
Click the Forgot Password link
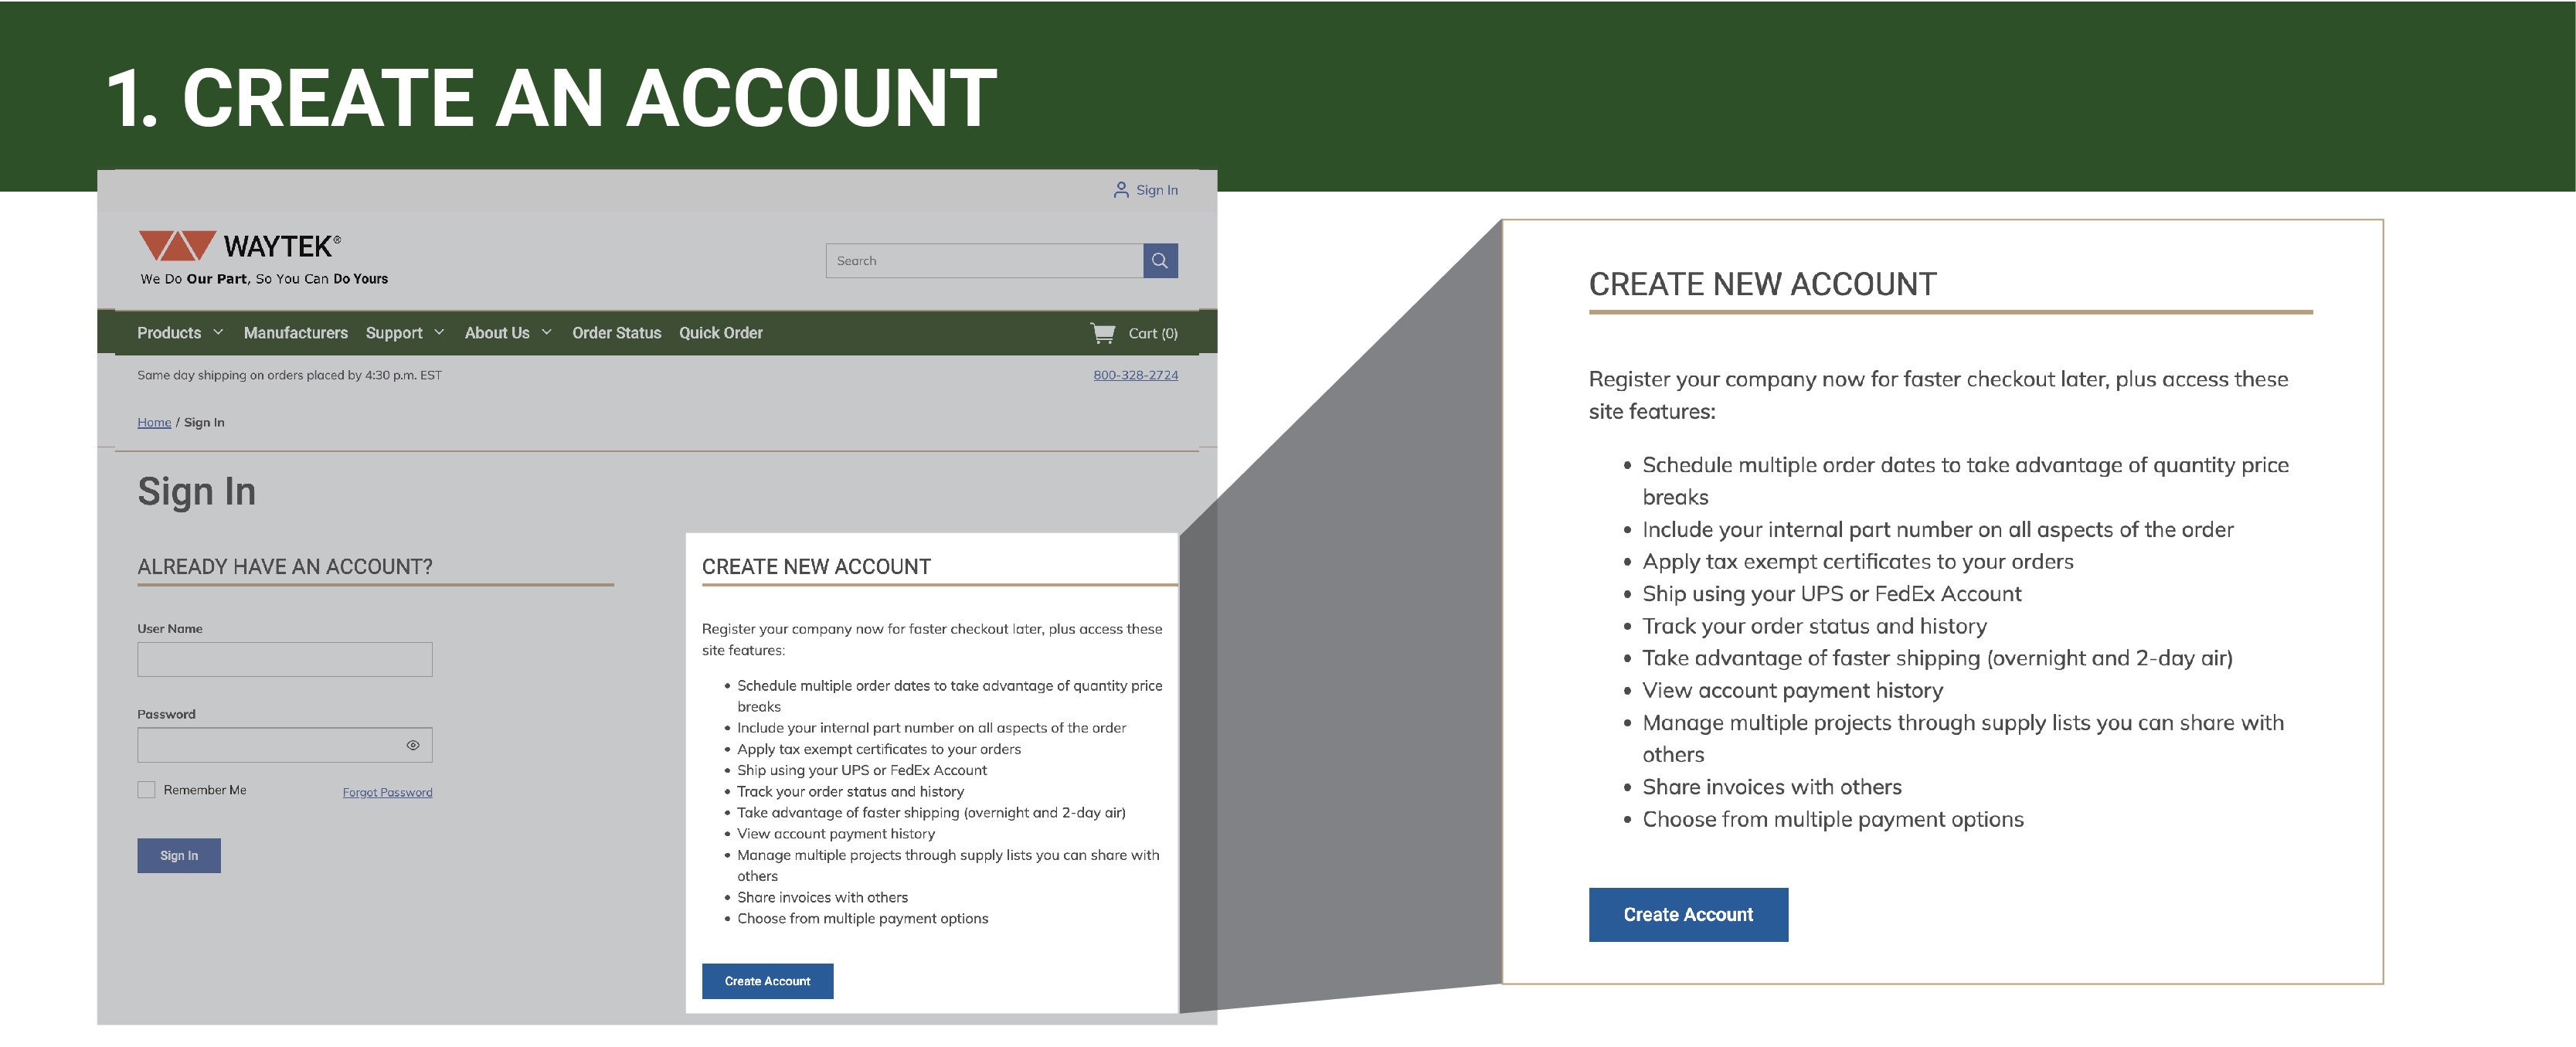(388, 792)
